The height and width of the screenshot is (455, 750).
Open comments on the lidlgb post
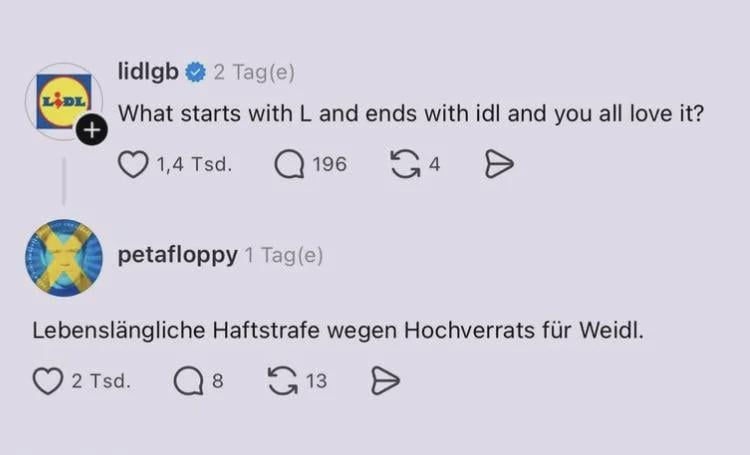point(289,165)
